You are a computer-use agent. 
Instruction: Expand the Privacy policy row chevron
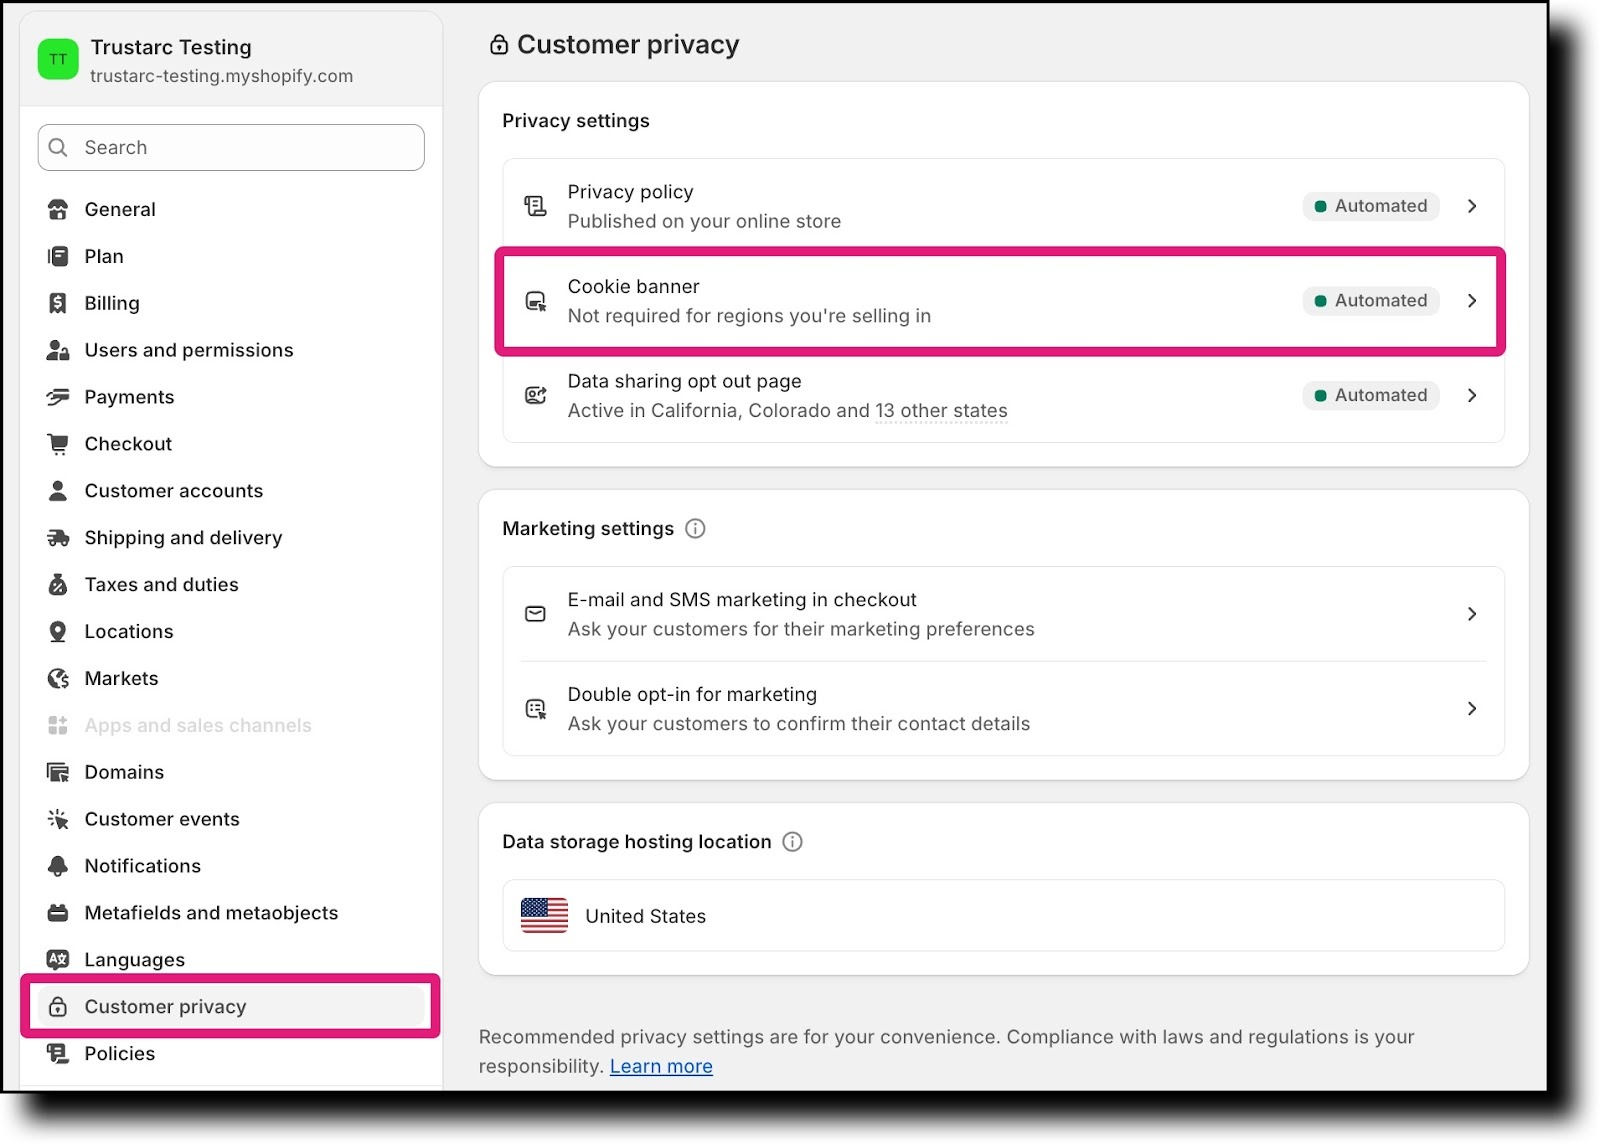pos(1472,207)
